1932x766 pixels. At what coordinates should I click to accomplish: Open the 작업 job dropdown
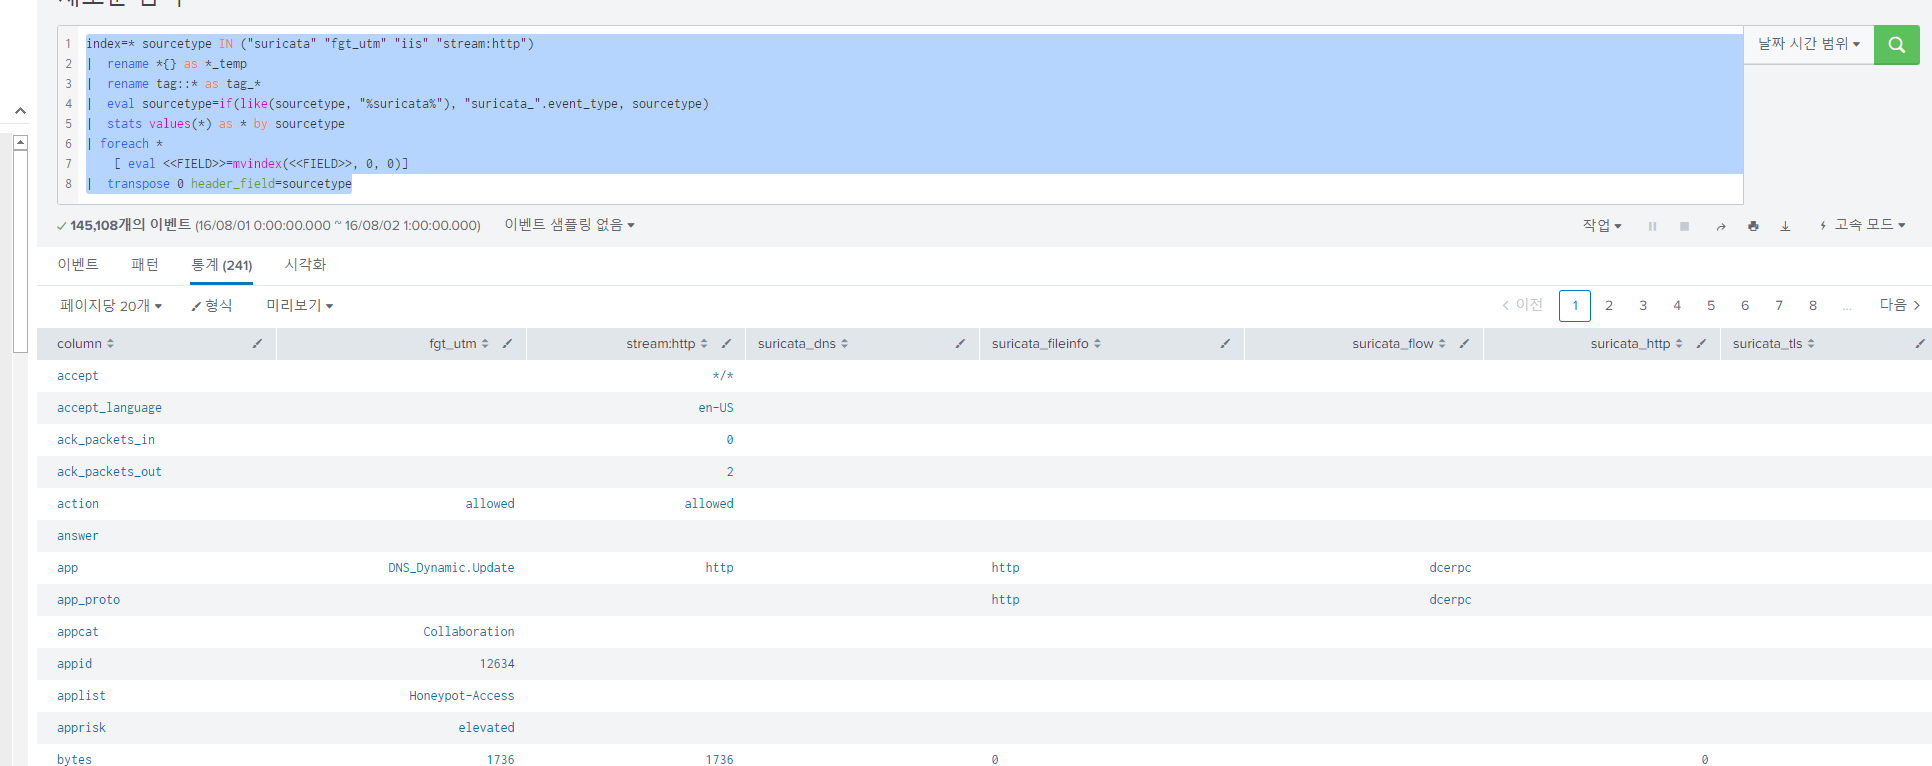(1602, 225)
